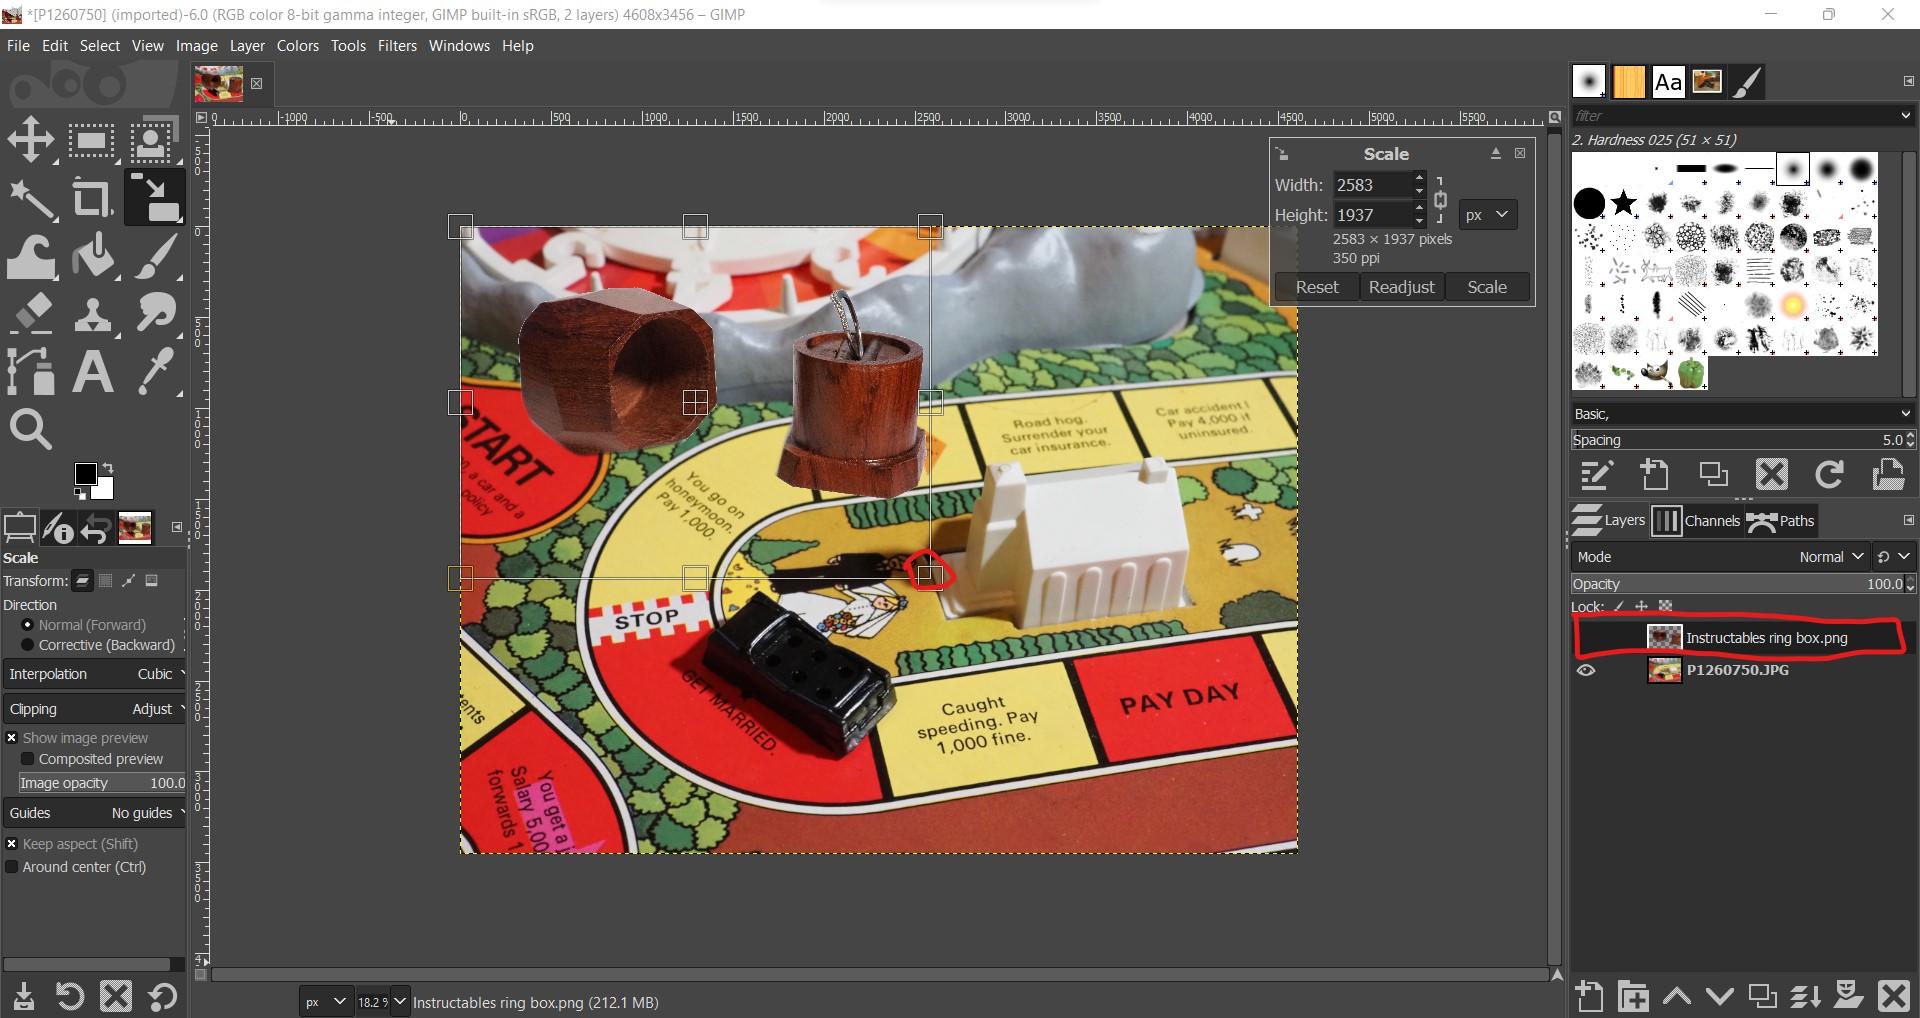Viewport: 1920px width, 1018px height.
Task: Select the Eraser tool
Action: click(31, 313)
